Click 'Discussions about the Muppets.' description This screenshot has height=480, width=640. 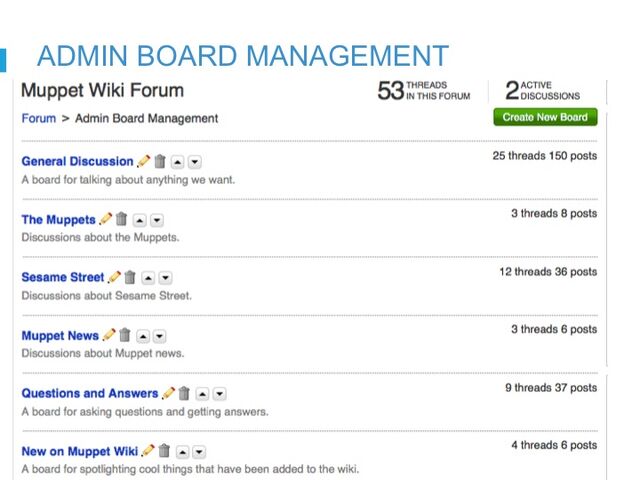tap(100, 237)
